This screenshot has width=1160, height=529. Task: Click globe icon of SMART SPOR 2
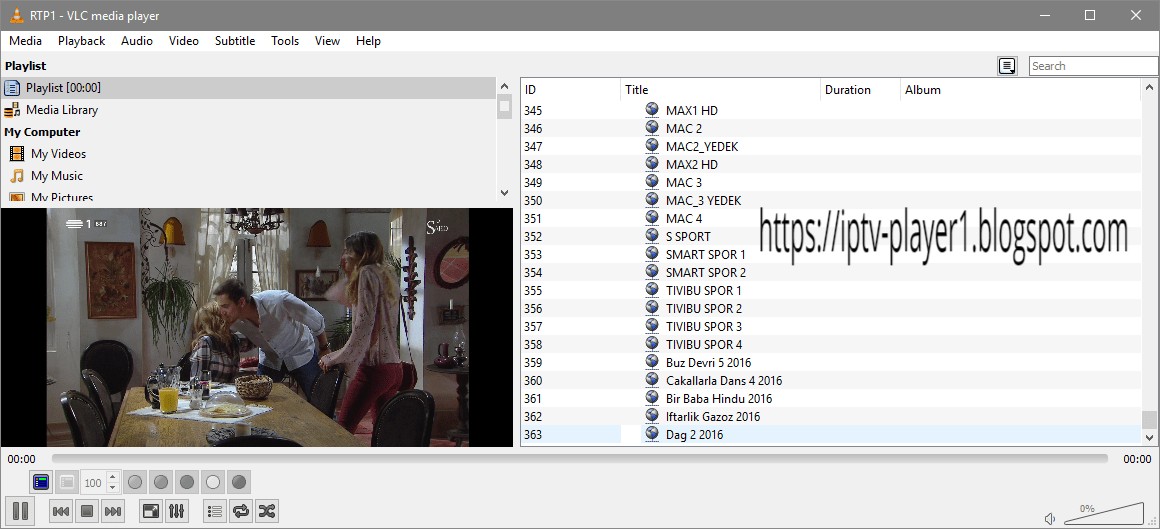pos(652,272)
